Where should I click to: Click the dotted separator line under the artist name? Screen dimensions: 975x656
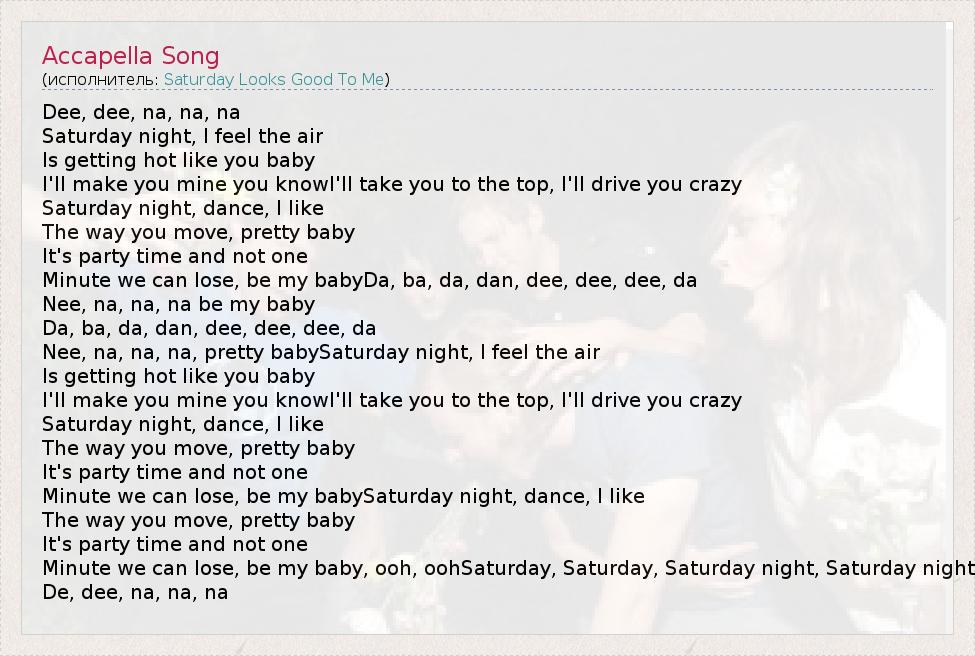tap(488, 90)
